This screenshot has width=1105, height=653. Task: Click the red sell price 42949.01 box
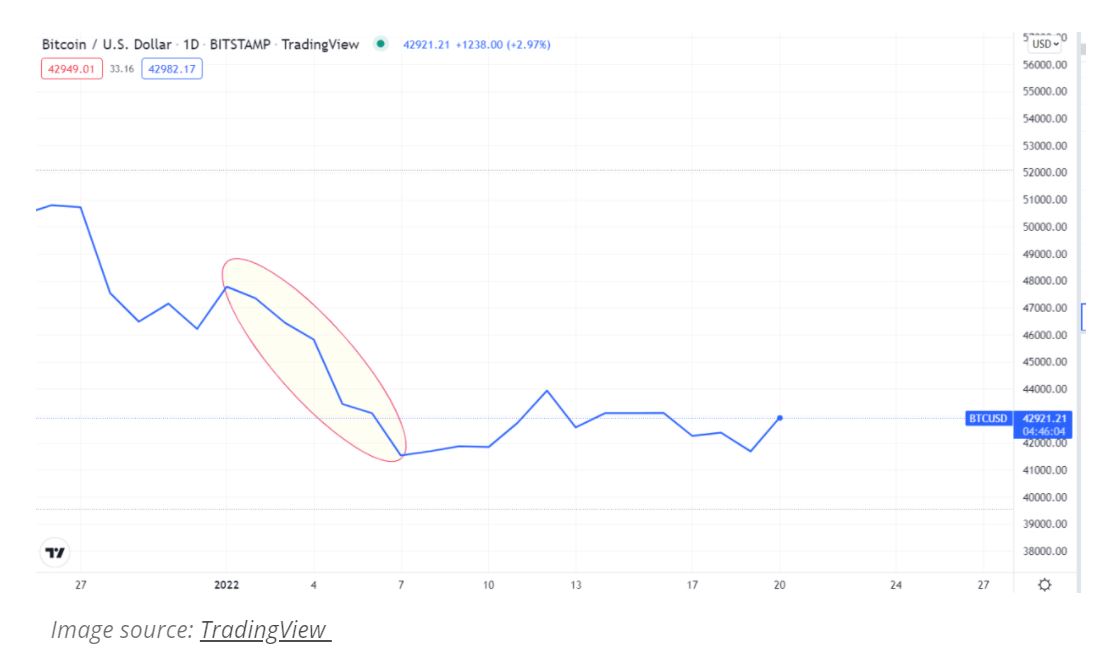click(72, 69)
